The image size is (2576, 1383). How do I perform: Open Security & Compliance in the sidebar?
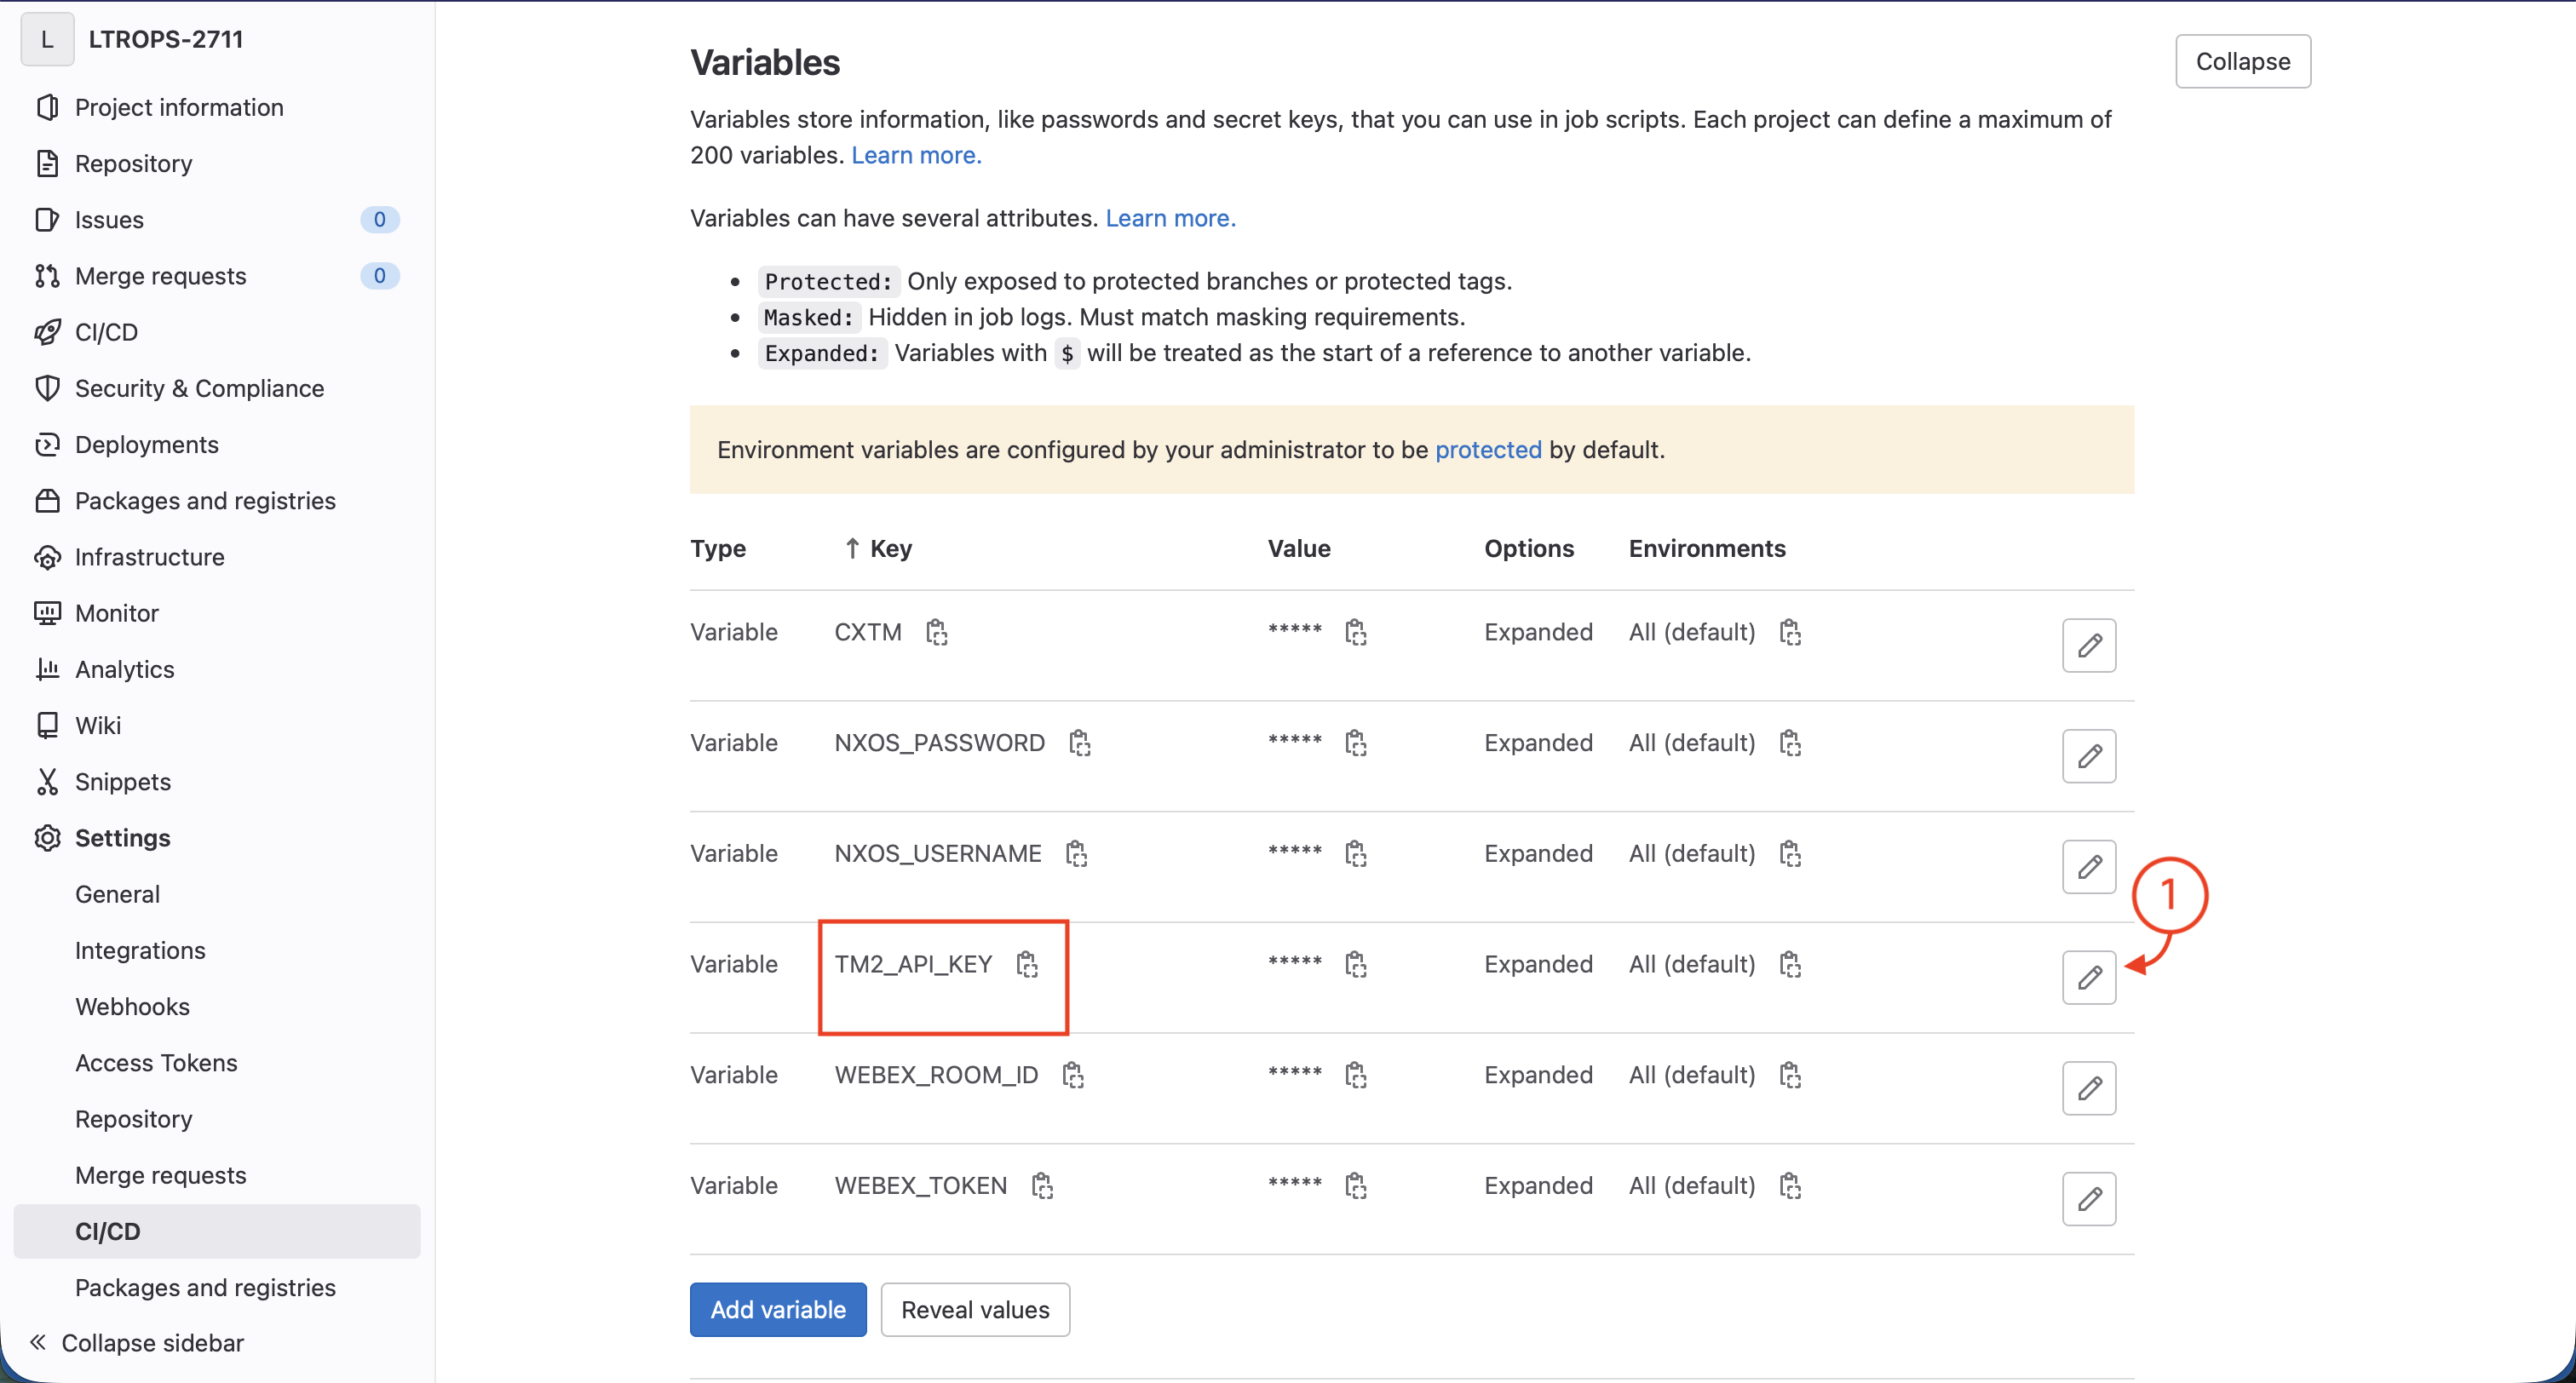(x=199, y=388)
